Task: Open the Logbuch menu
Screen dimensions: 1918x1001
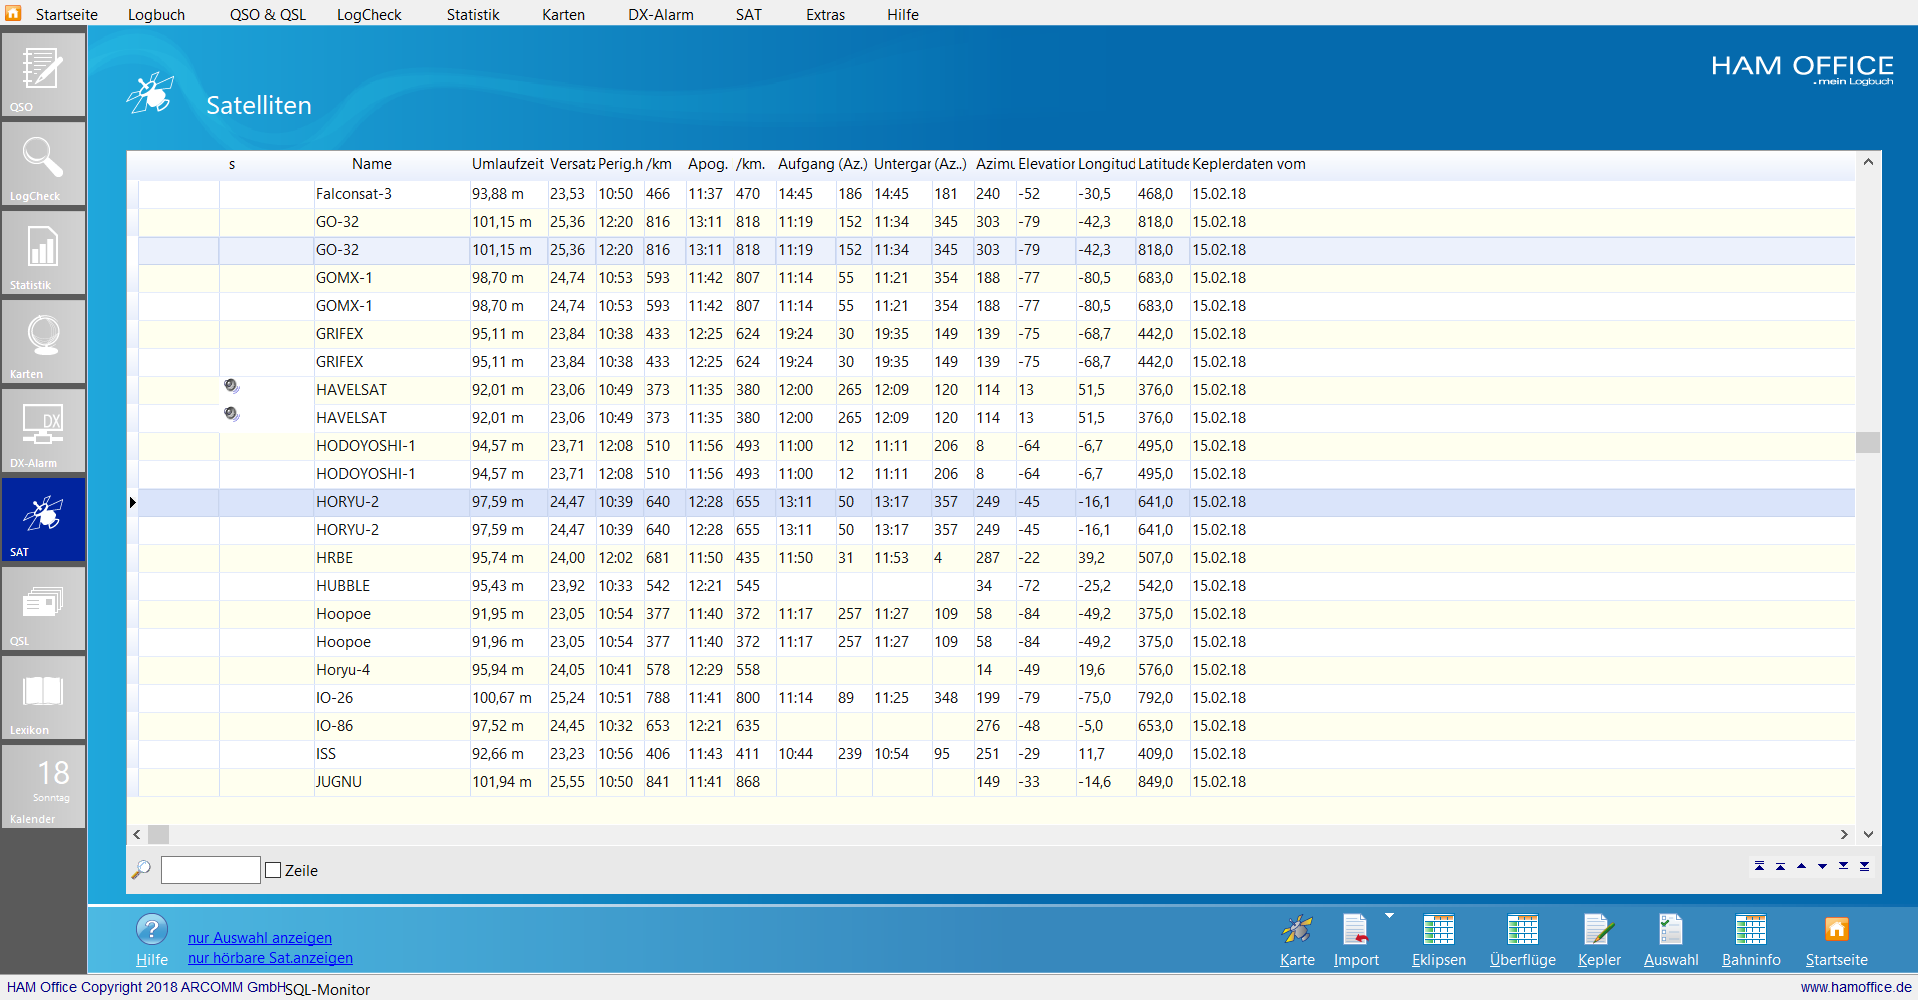Action: click(x=156, y=14)
